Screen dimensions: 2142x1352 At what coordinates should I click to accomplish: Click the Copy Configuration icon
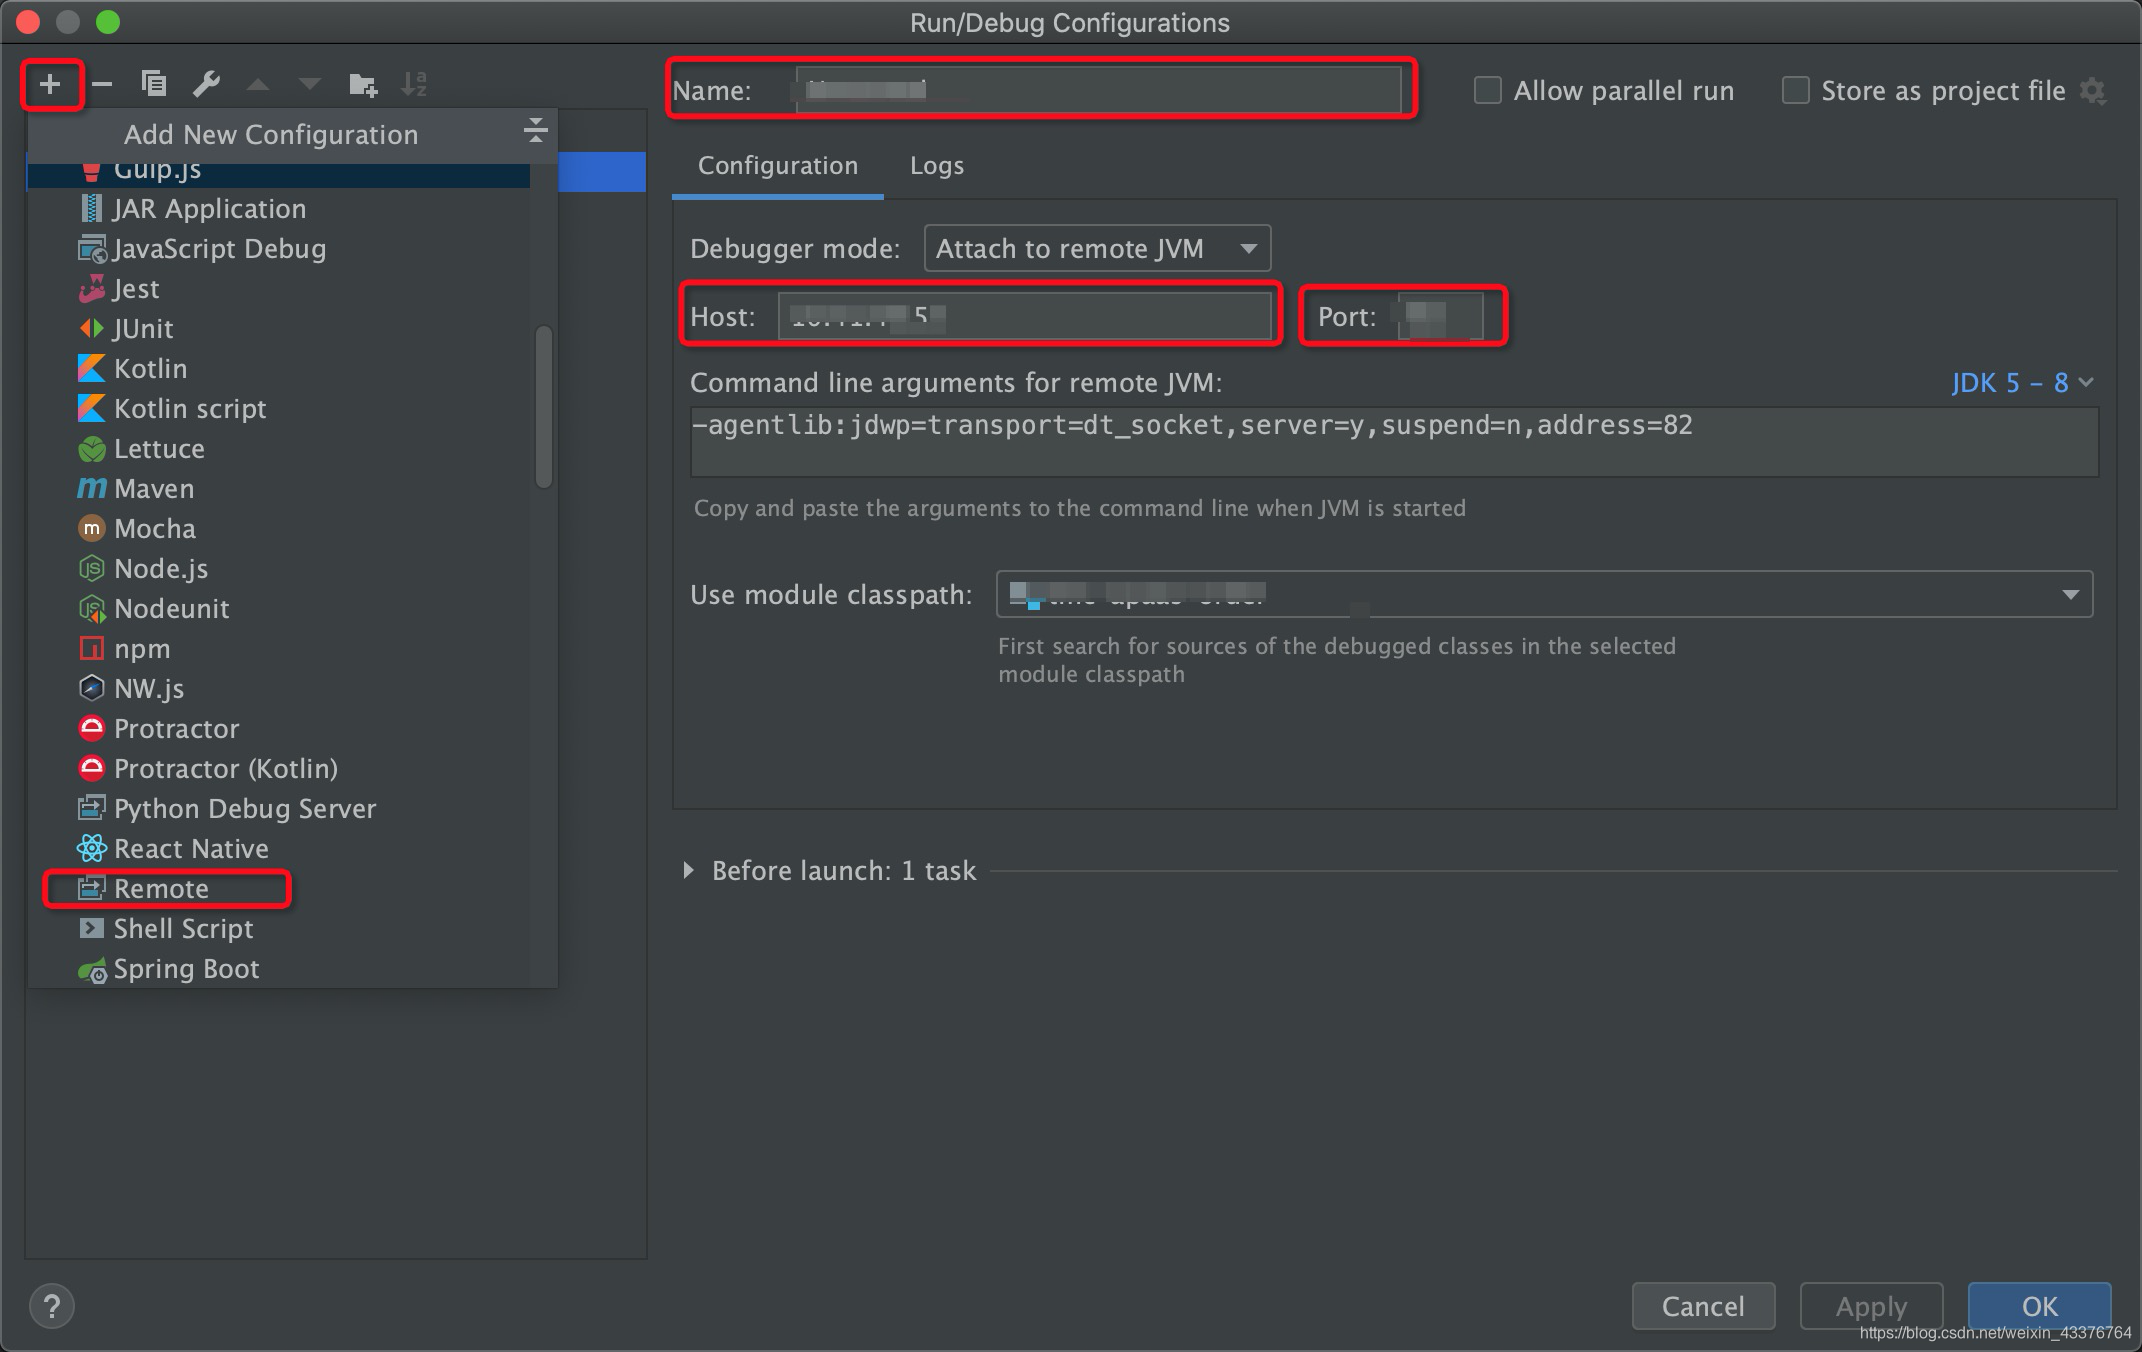tap(154, 85)
